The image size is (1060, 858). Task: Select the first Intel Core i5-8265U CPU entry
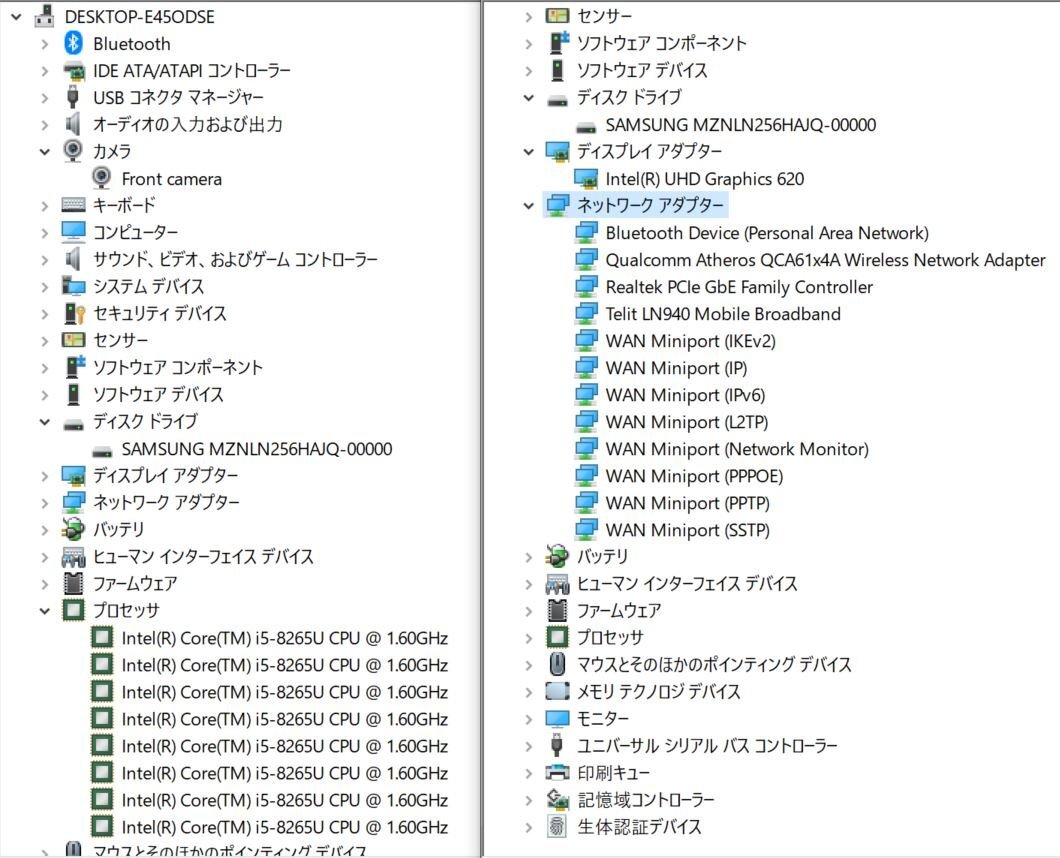[285, 638]
